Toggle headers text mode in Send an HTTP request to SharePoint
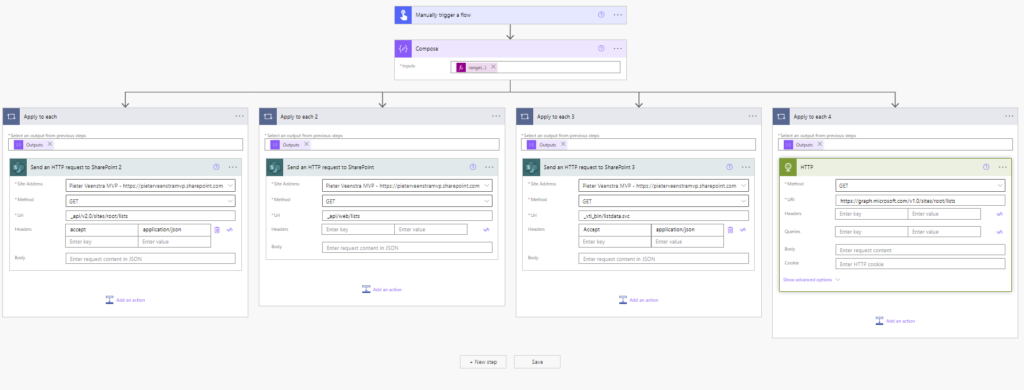Screen dimensions: 1024x390 point(486,229)
